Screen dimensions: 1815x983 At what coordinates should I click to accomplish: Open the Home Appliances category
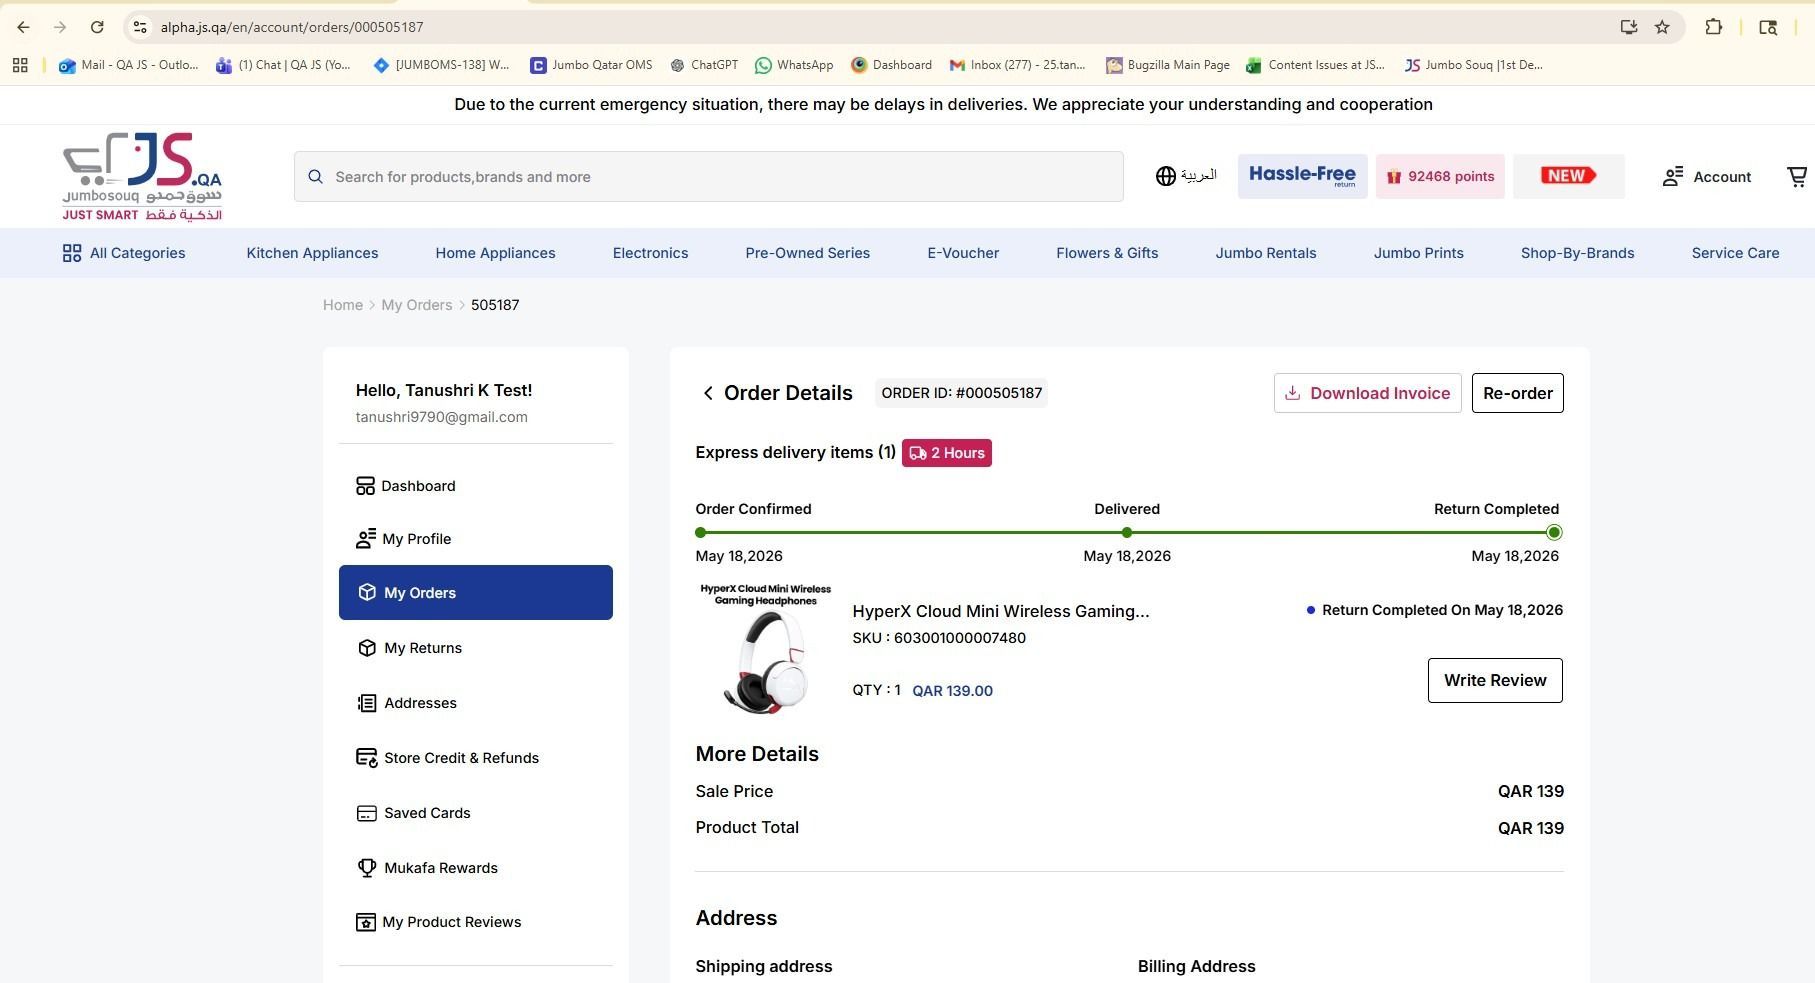click(x=495, y=253)
